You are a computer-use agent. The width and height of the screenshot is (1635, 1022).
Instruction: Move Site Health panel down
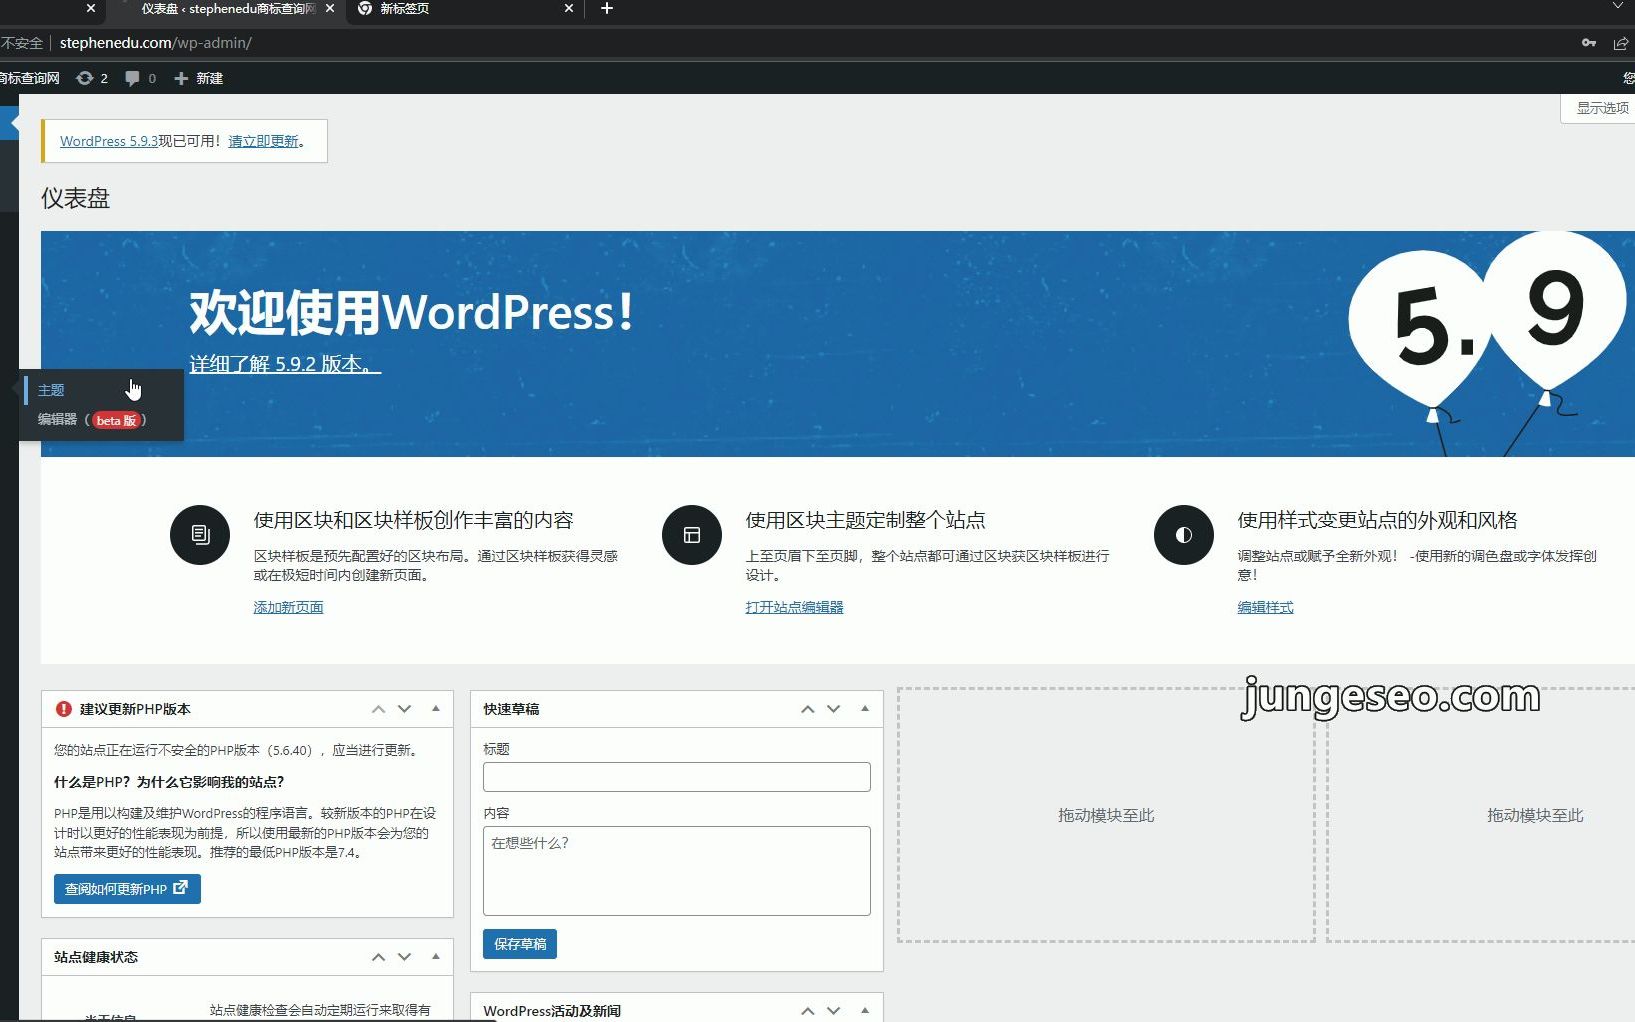pos(405,957)
